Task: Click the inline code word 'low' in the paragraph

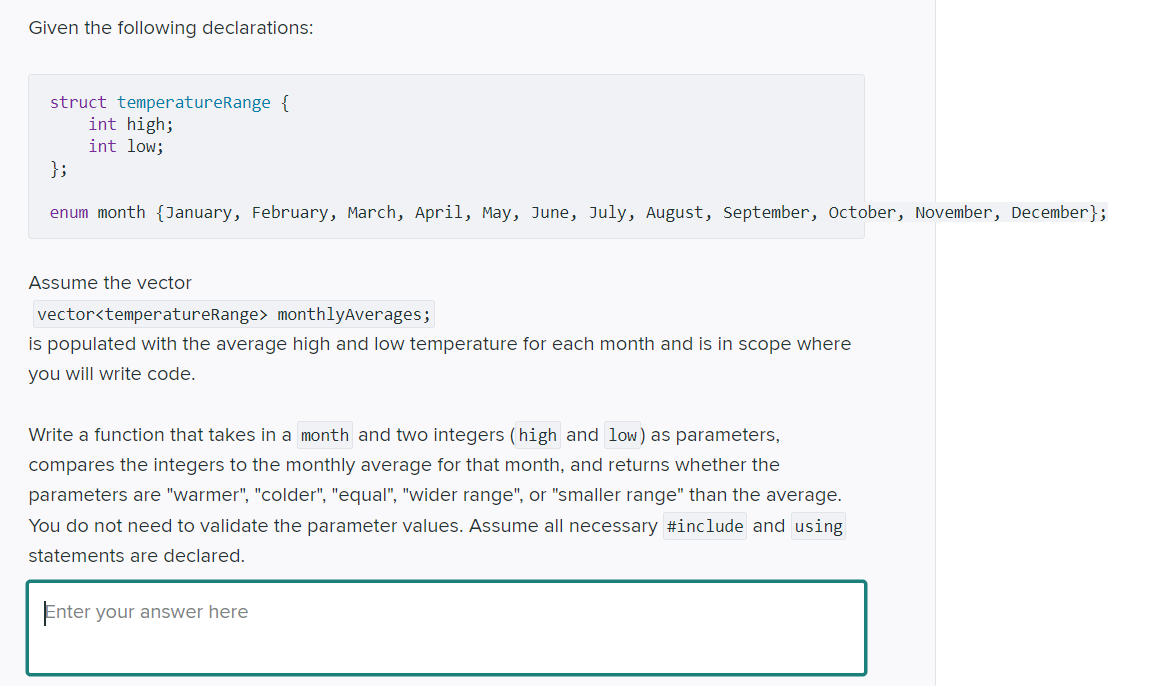Action: click(622, 435)
